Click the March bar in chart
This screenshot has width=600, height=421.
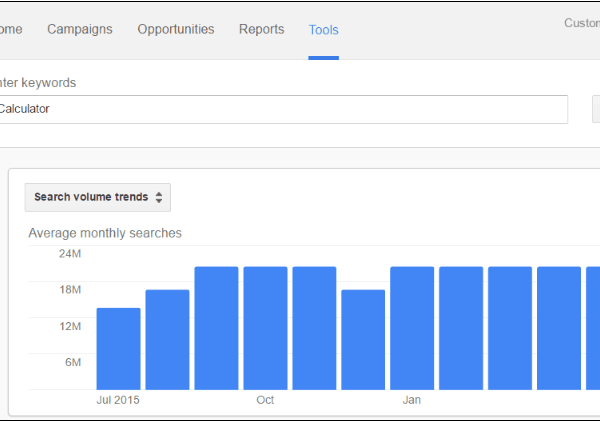pyautogui.click(x=510, y=328)
